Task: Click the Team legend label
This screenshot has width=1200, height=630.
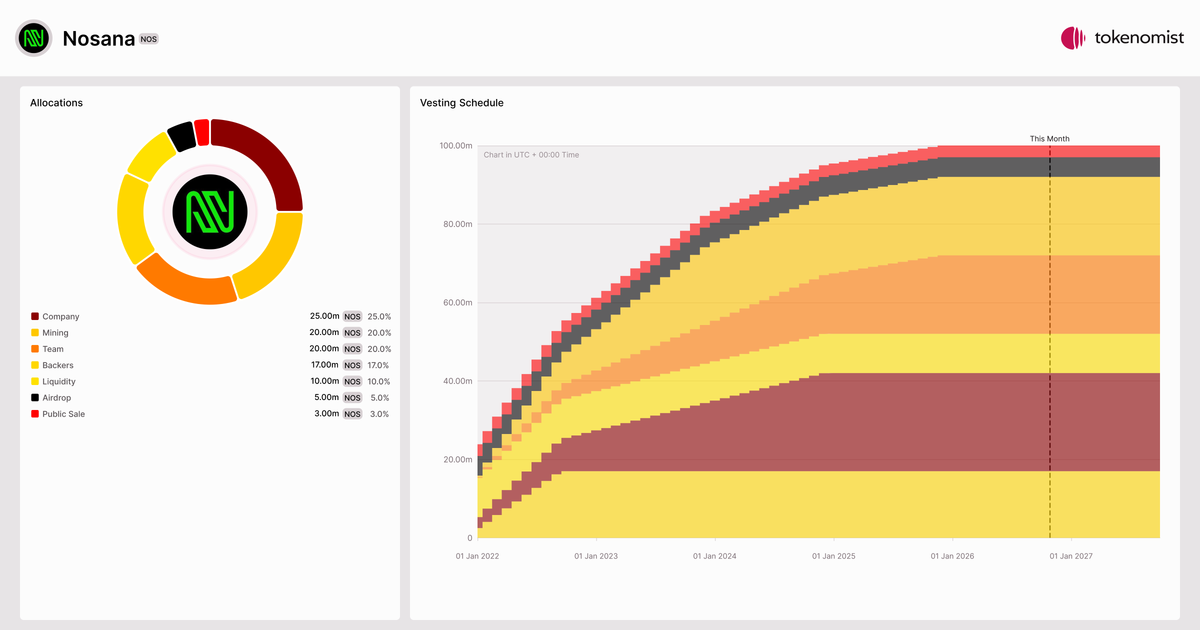Action: pos(53,349)
